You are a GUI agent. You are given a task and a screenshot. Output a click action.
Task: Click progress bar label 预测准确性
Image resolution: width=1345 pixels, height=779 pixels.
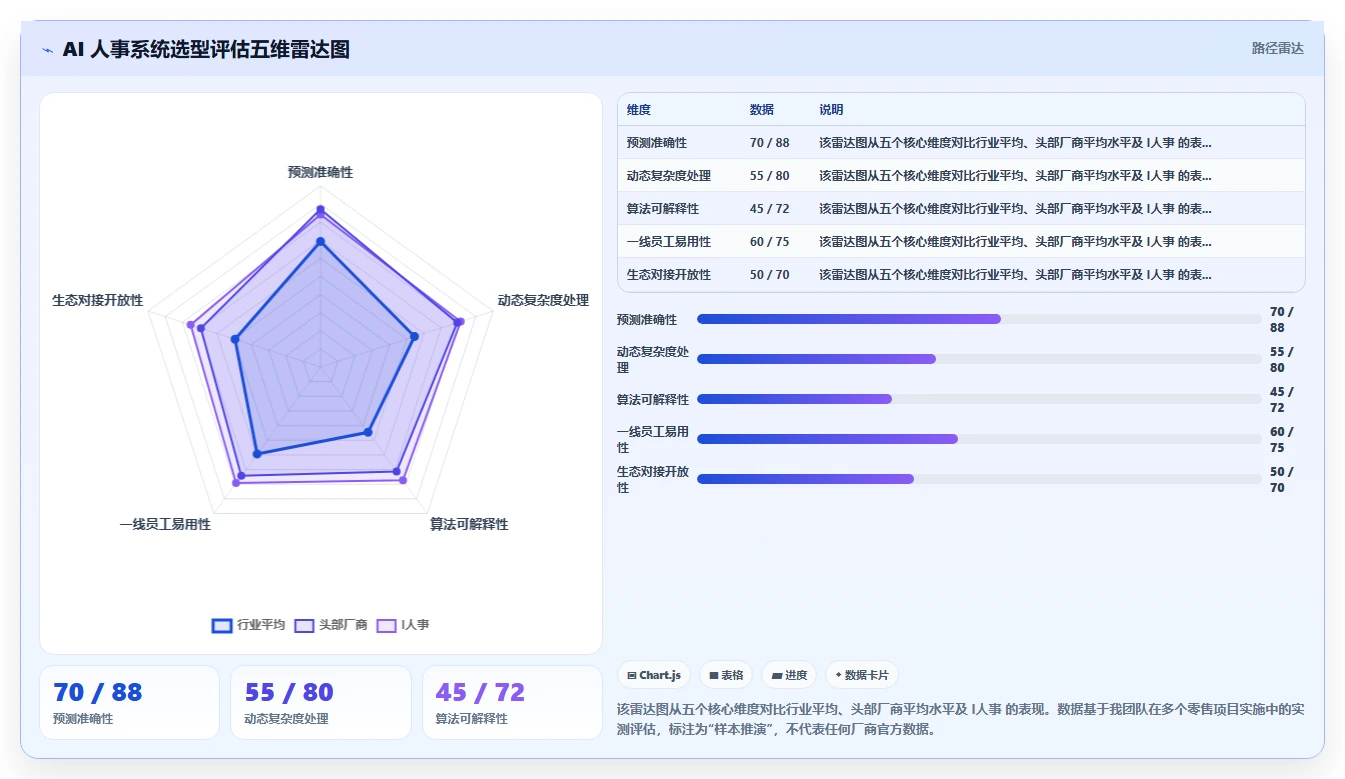647,320
